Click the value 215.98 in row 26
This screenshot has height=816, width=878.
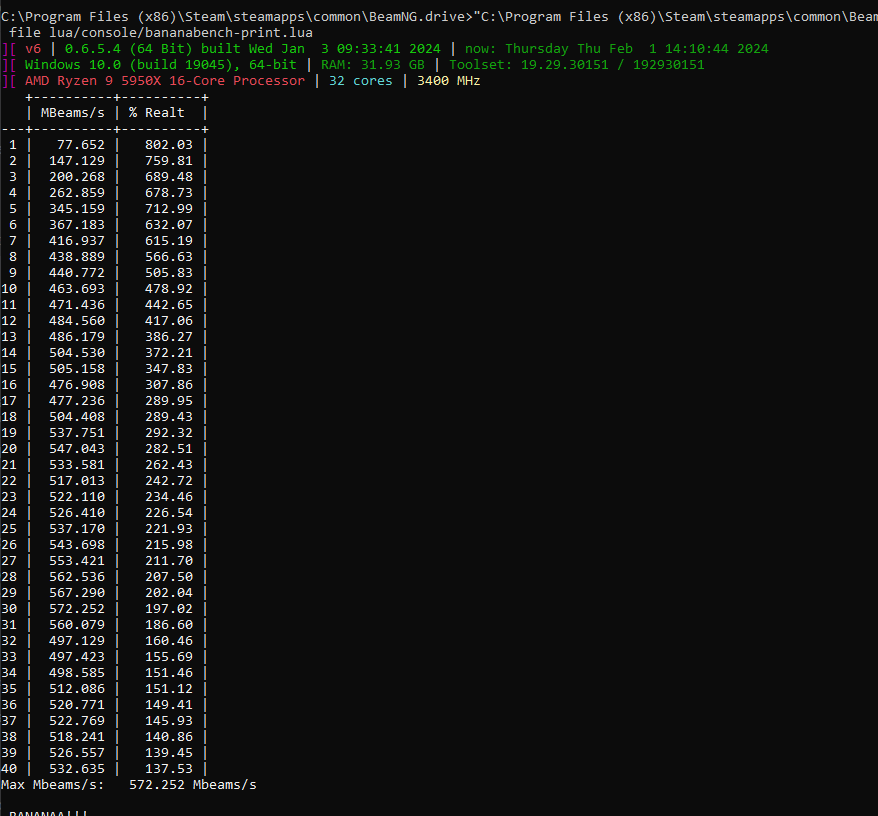coord(169,545)
